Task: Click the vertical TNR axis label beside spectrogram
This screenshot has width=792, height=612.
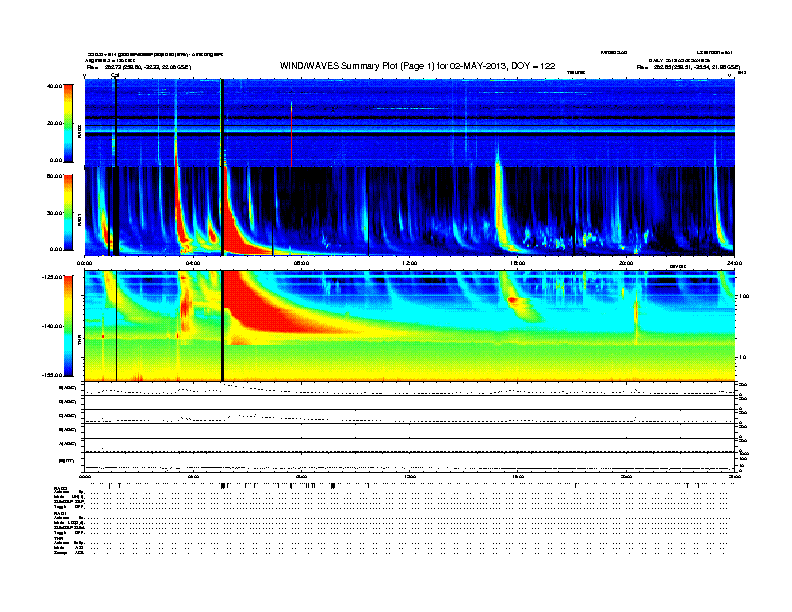Action: click(79, 342)
